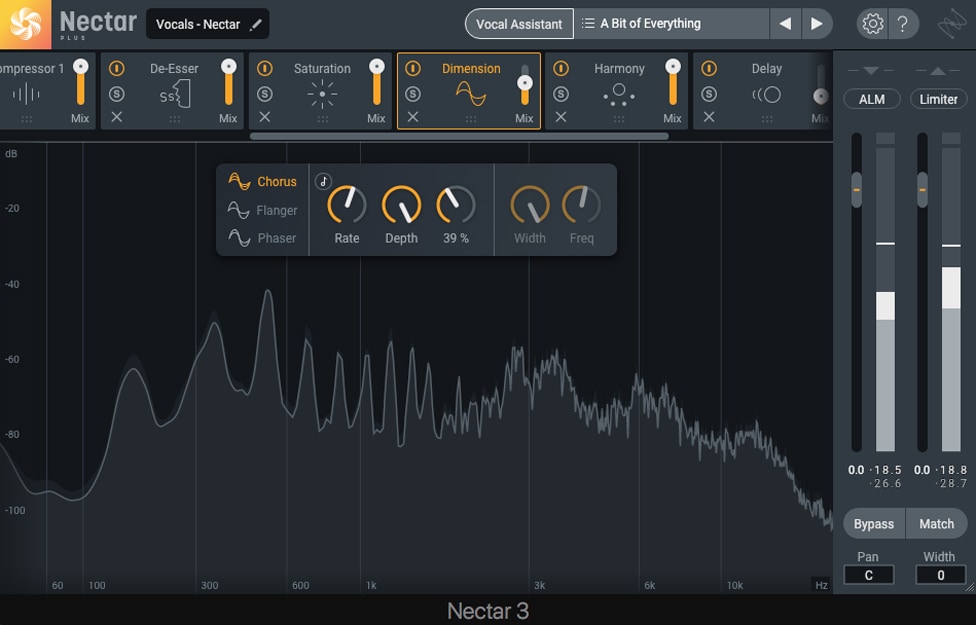Load next preset arrow
Viewport: 976px width, 625px height.
(817, 24)
